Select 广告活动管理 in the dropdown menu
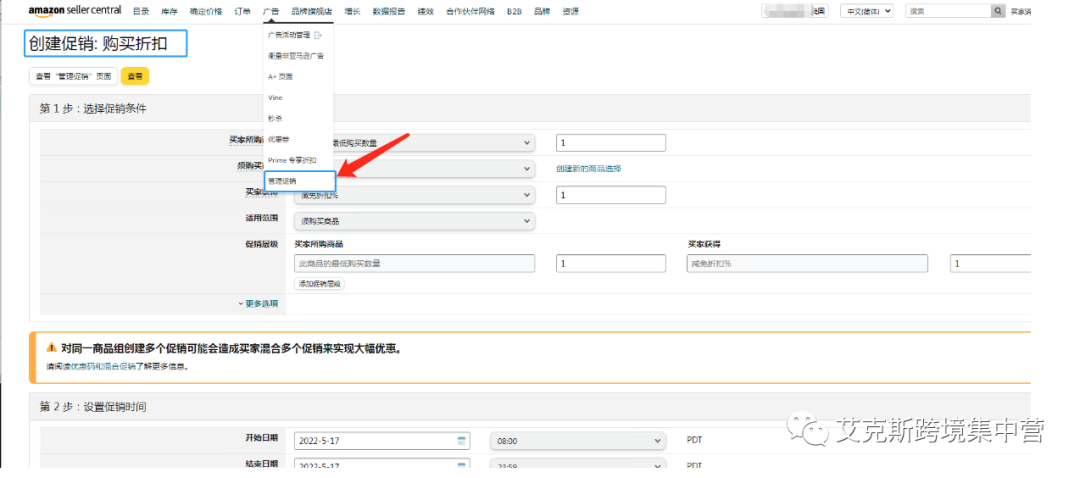This screenshot has width=1080, height=478. (x=289, y=34)
